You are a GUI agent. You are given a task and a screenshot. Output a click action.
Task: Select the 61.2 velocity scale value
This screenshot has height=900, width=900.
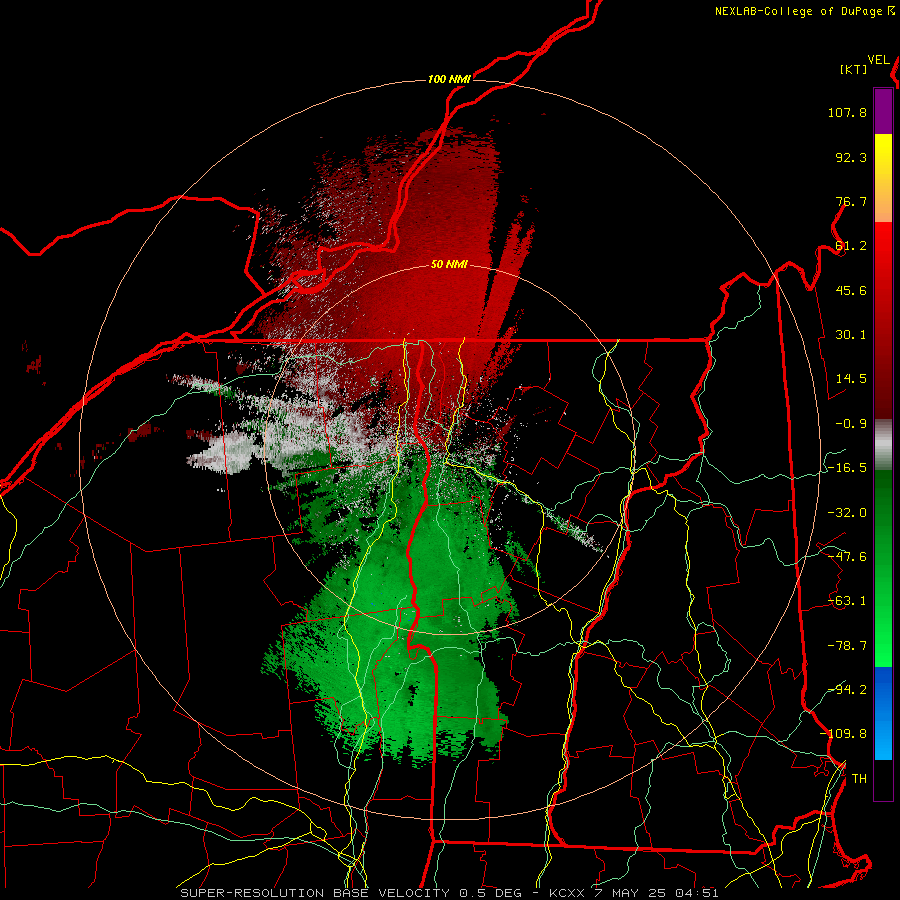click(x=851, y=246)
